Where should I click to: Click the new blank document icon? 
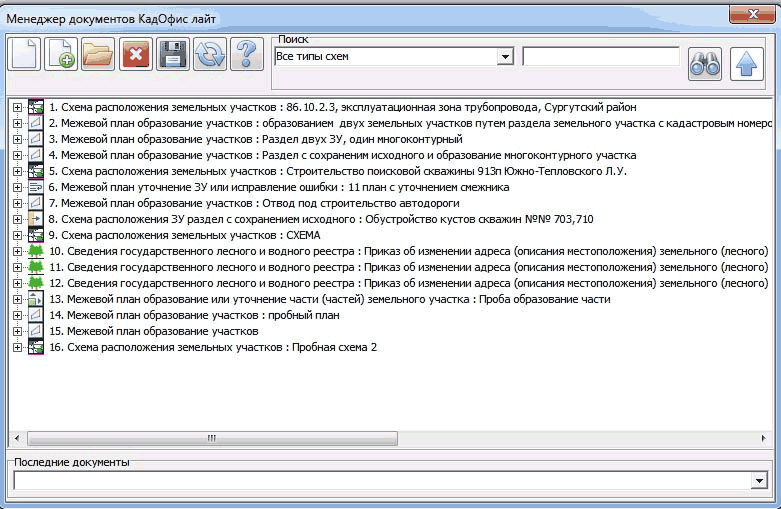click(x=25, y=54)
